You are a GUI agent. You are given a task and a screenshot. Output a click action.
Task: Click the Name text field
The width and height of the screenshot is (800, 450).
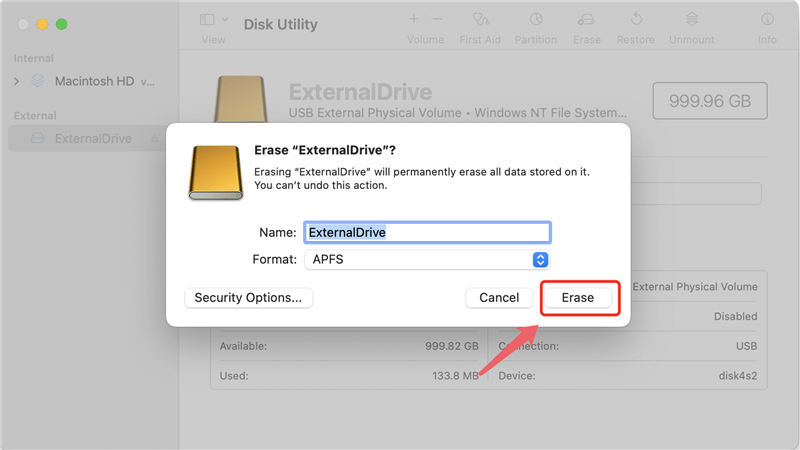427,232
